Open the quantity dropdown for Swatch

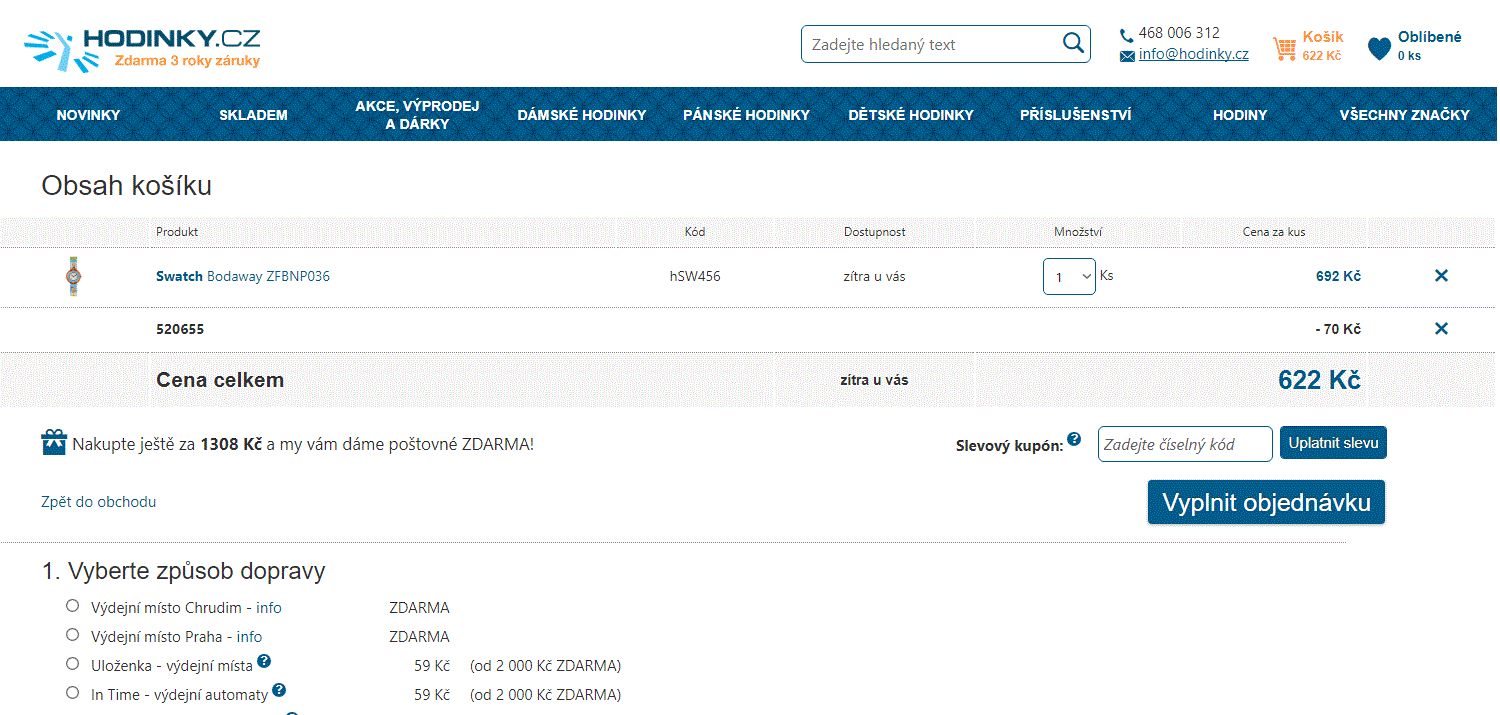click(x=1069, y=277)
